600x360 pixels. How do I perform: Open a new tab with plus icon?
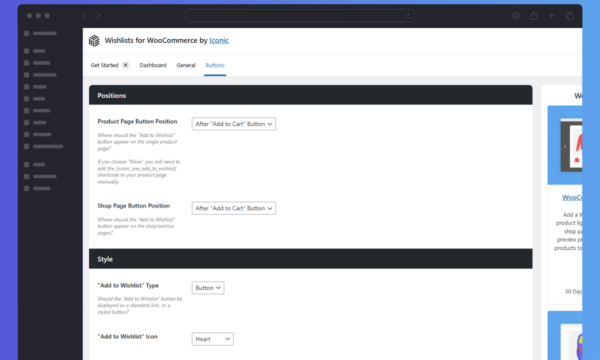pyautogui.click(x=551, y=16)
